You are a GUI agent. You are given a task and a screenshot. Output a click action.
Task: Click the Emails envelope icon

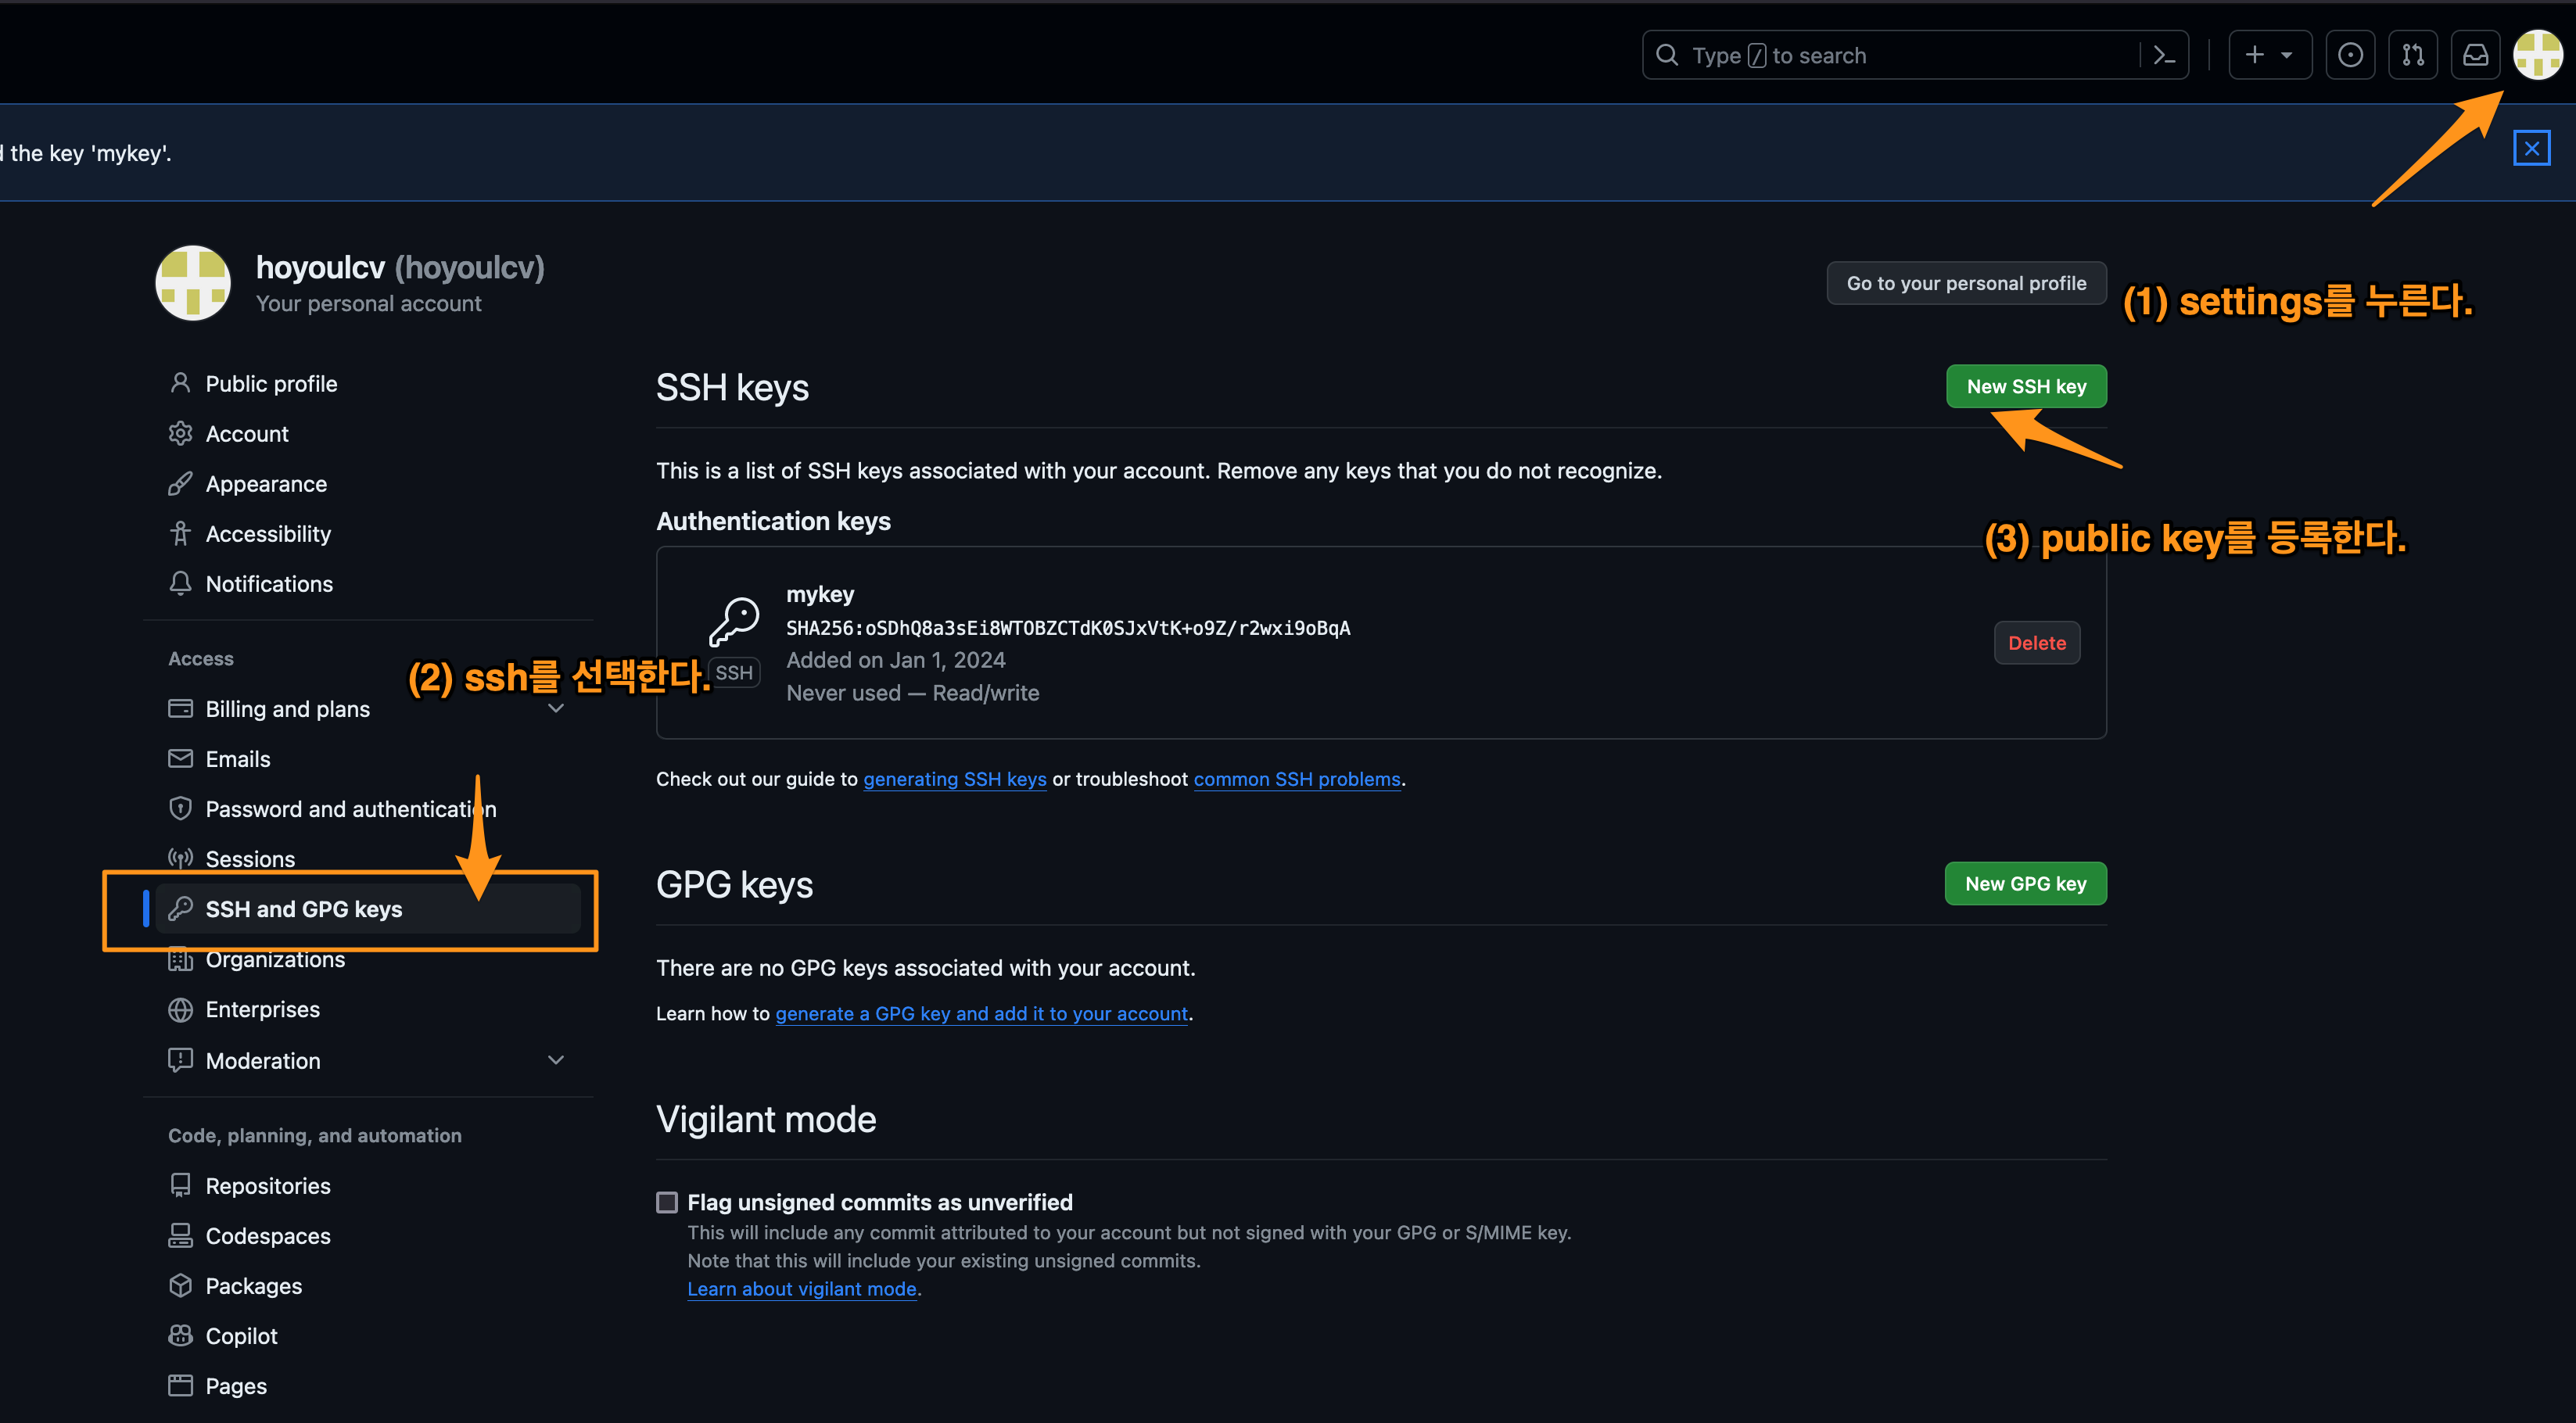pos(180,758)
